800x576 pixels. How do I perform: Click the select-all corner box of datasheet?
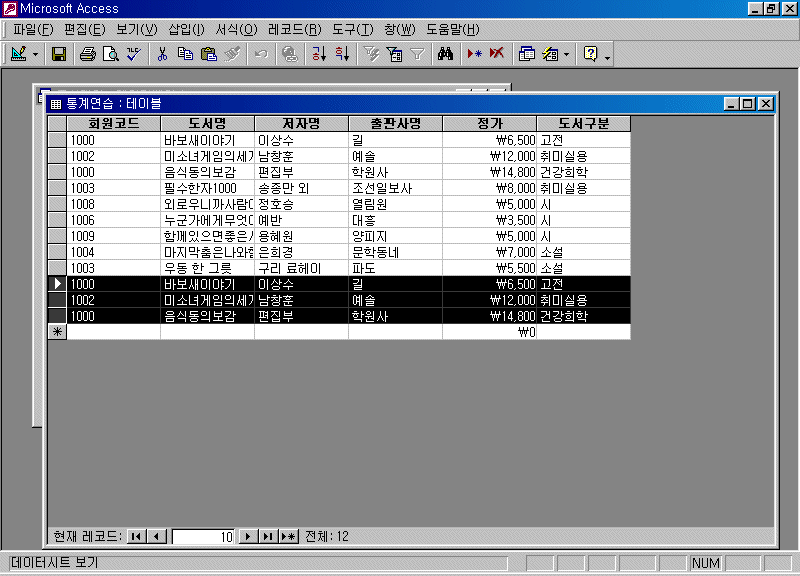(57, 123)
